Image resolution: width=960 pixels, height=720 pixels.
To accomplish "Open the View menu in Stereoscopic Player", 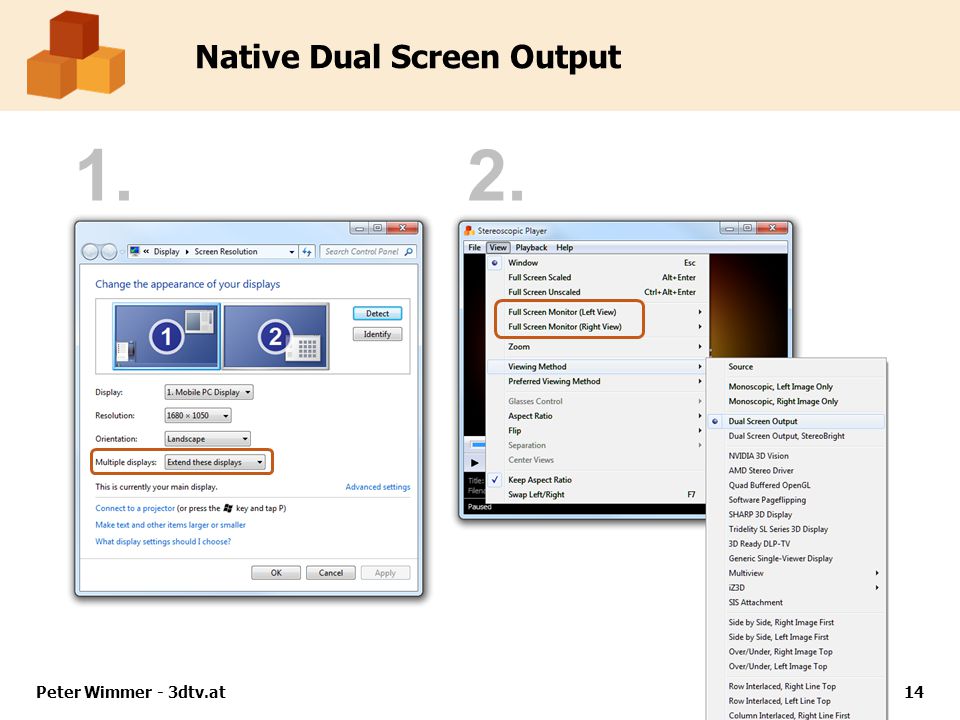I will [x=498, y=247].
